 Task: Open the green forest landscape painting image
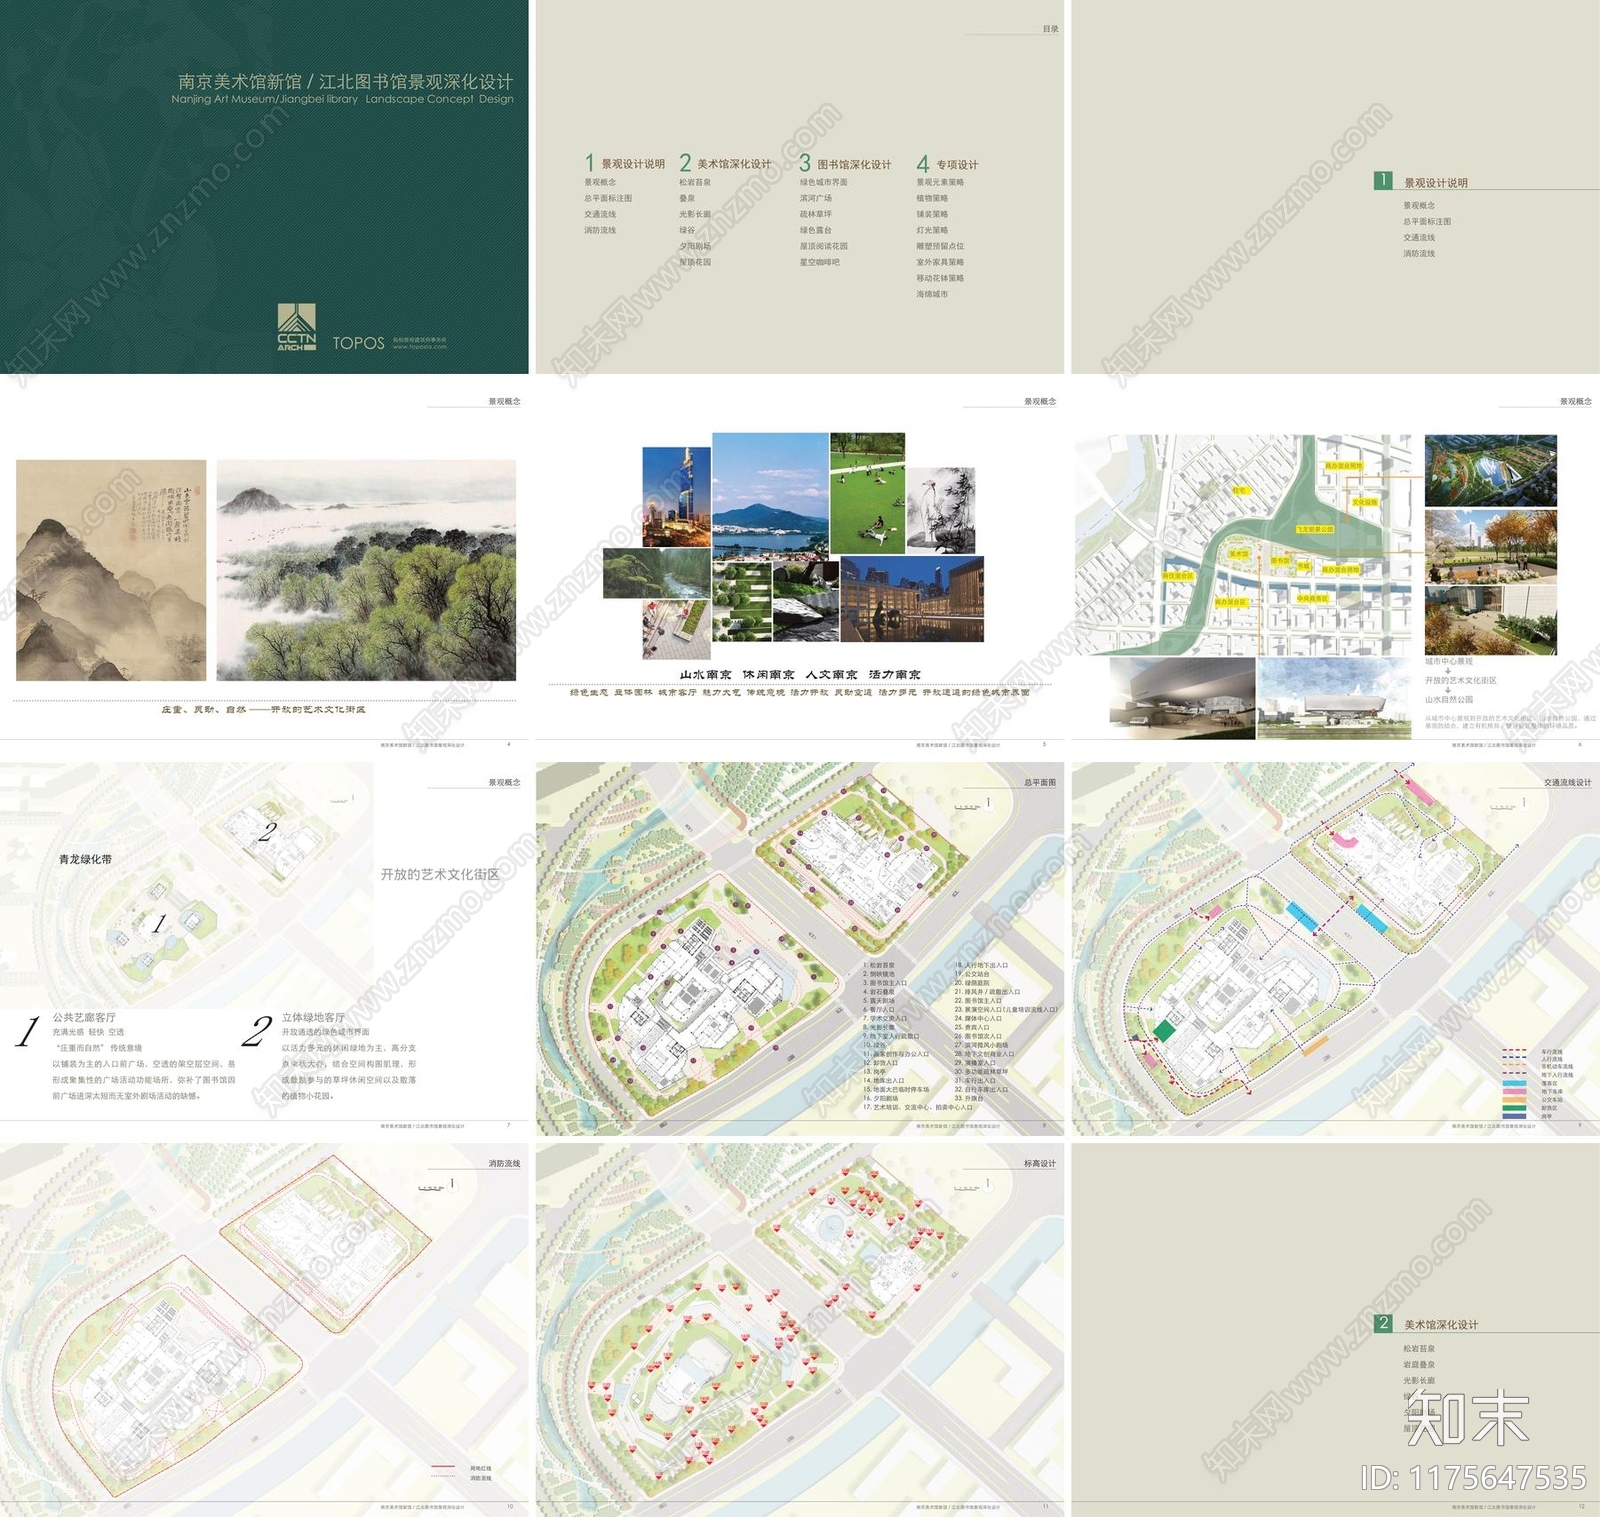366,570
